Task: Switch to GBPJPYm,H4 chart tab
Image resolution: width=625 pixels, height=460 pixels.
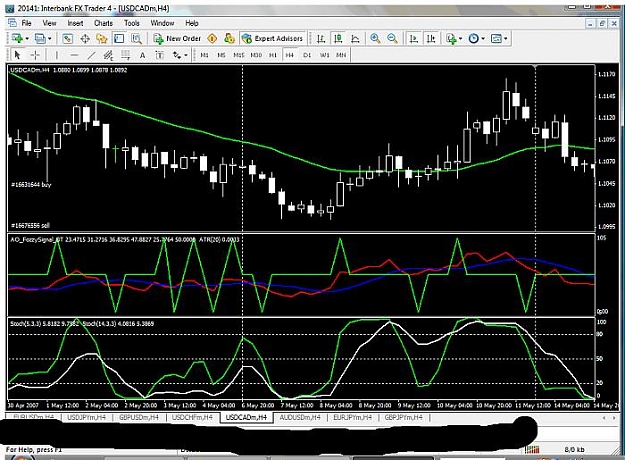Action: coord(403,417)
